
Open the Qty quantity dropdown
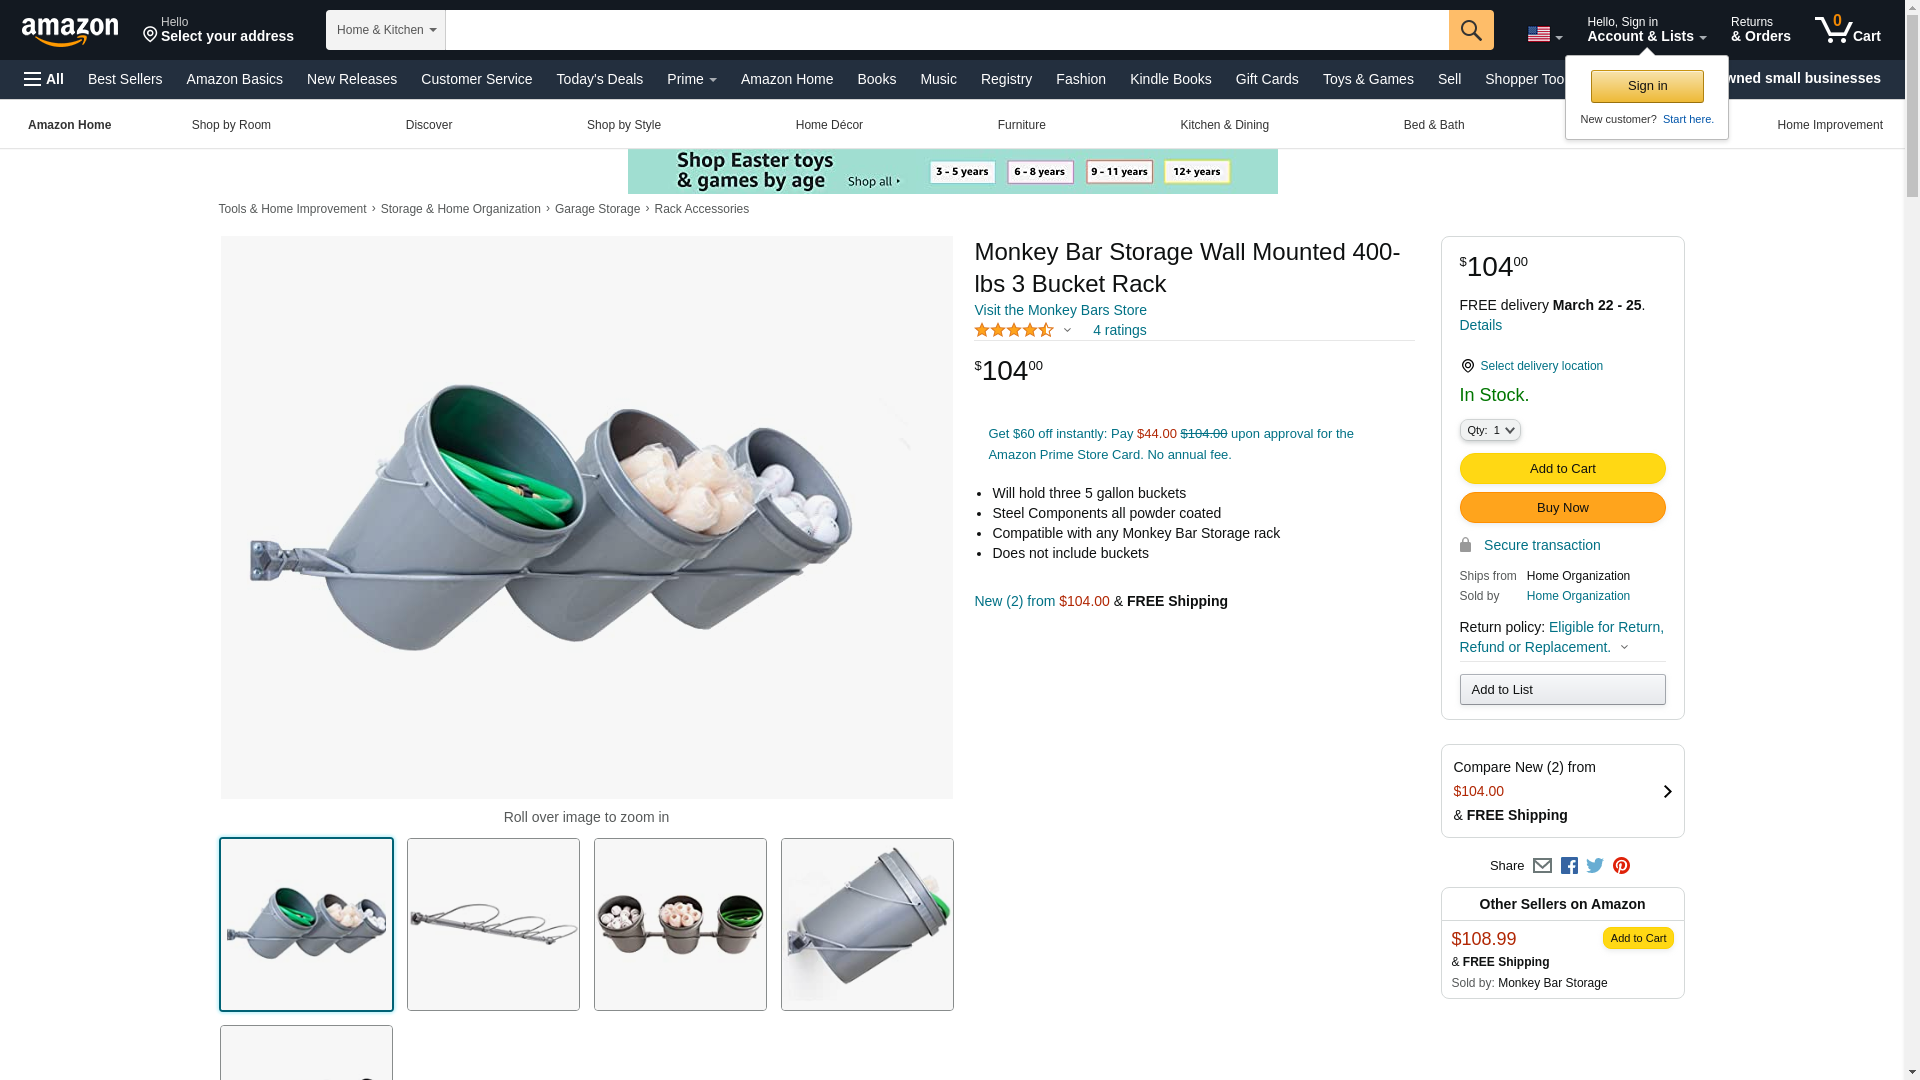[1490, 430]
